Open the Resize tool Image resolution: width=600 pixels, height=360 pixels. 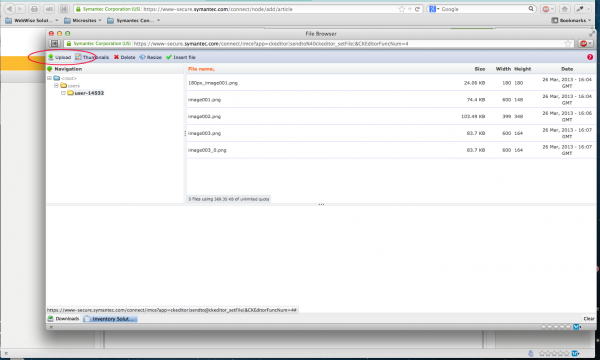[x=150, y=57]
